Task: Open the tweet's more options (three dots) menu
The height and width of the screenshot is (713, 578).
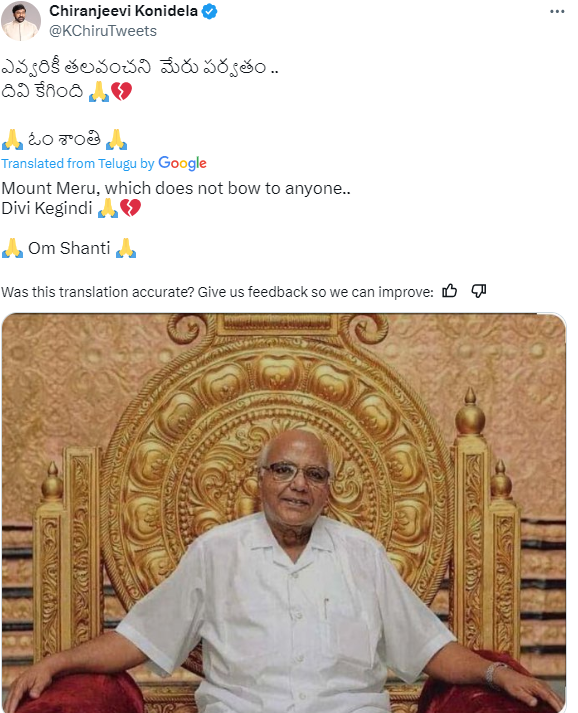Action: pyautogui.click(x=557, y=12)
